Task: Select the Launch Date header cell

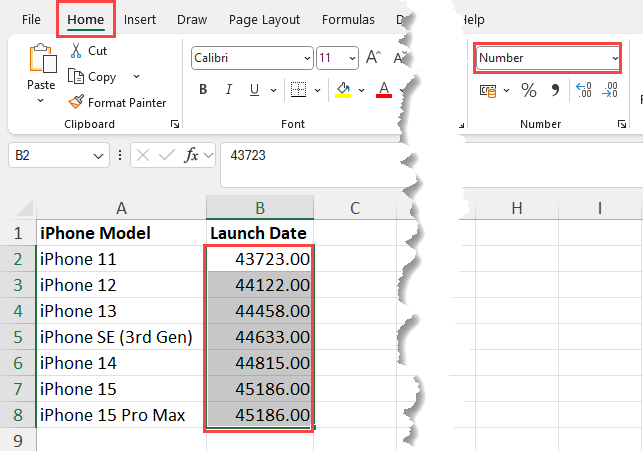Action: (260, 233)
